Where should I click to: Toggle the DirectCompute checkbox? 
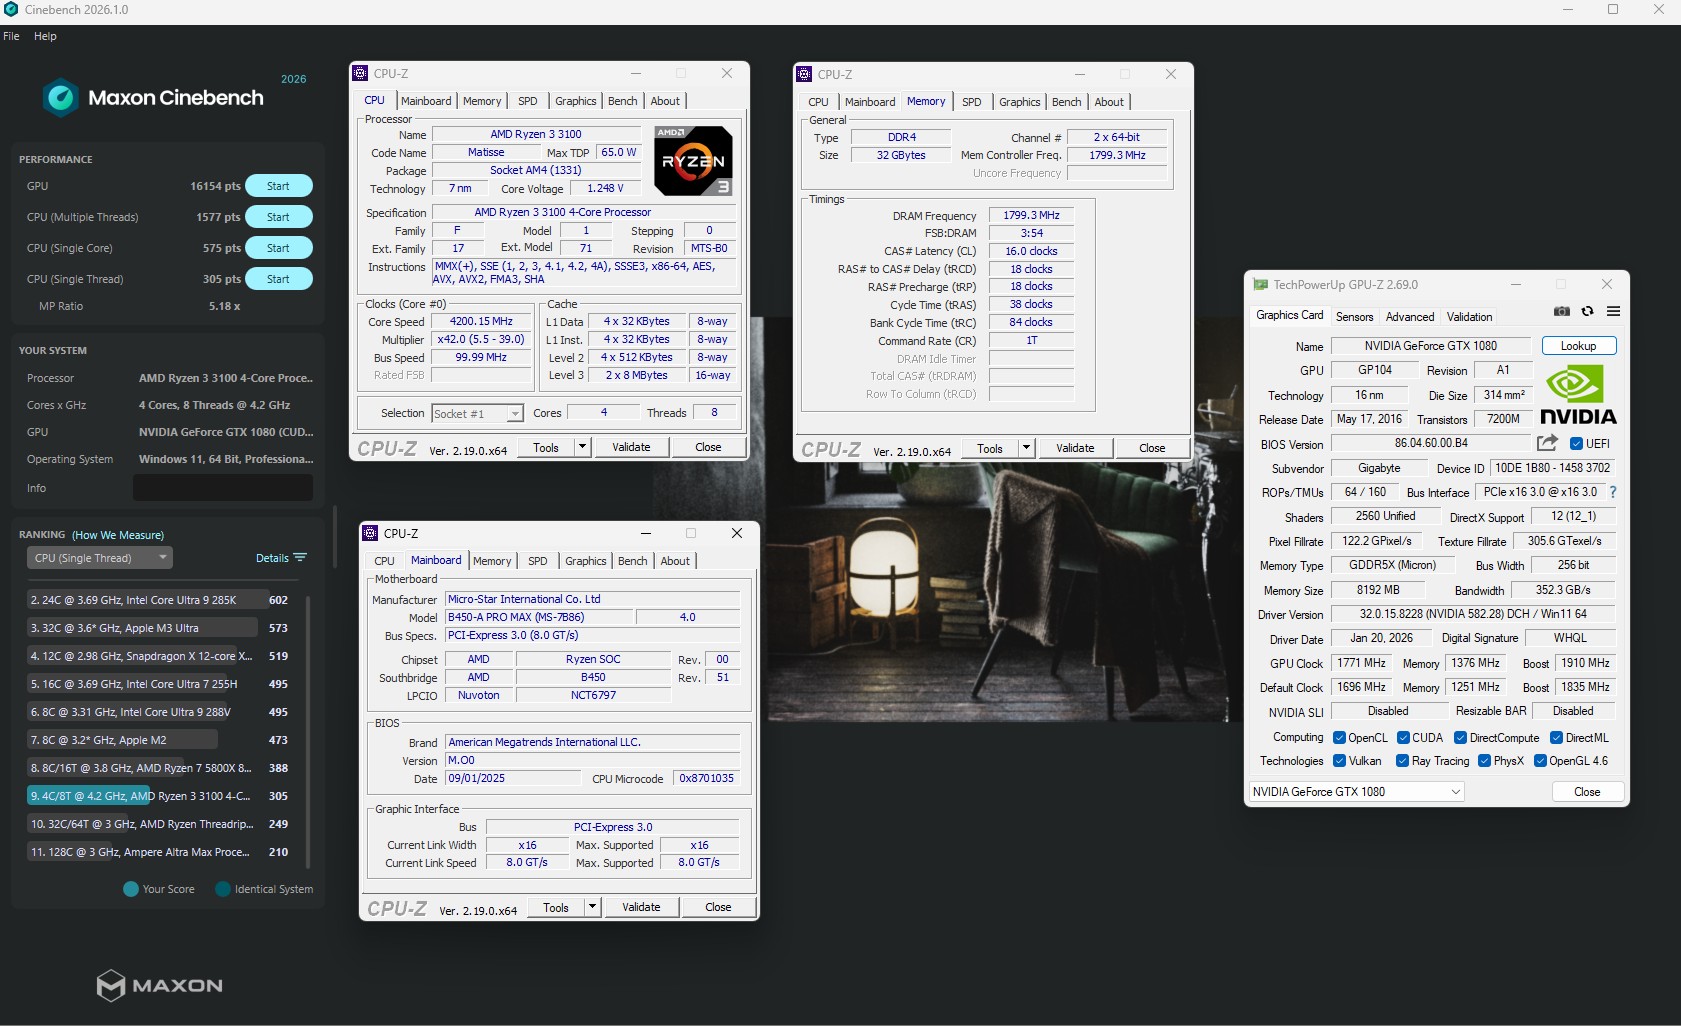[1460, 738]
